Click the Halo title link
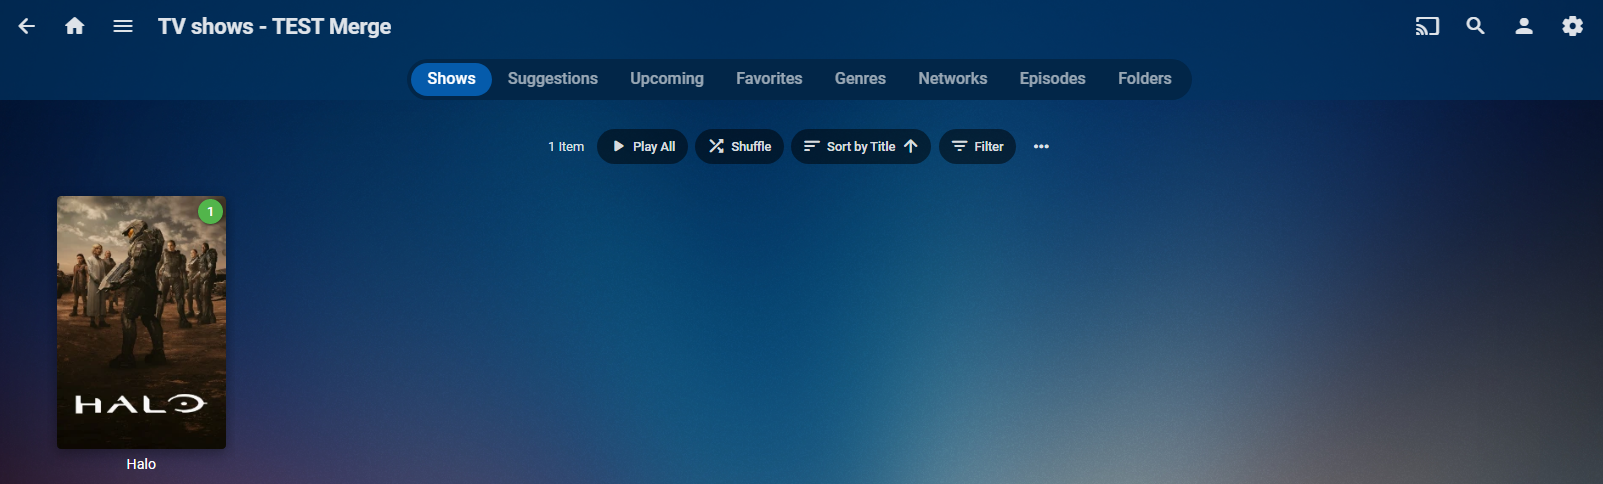The image size is (1603, 484). coord(141,464)
